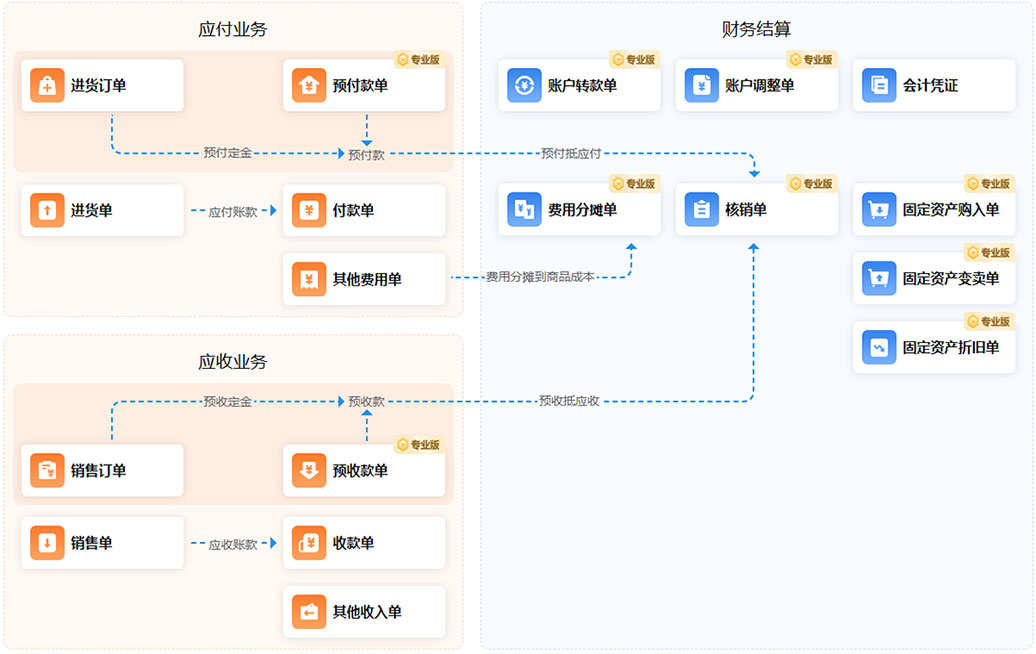Screen dimensions: 1036x654
Task: Open the 账户转款单 label
Action: coord(582,85)
